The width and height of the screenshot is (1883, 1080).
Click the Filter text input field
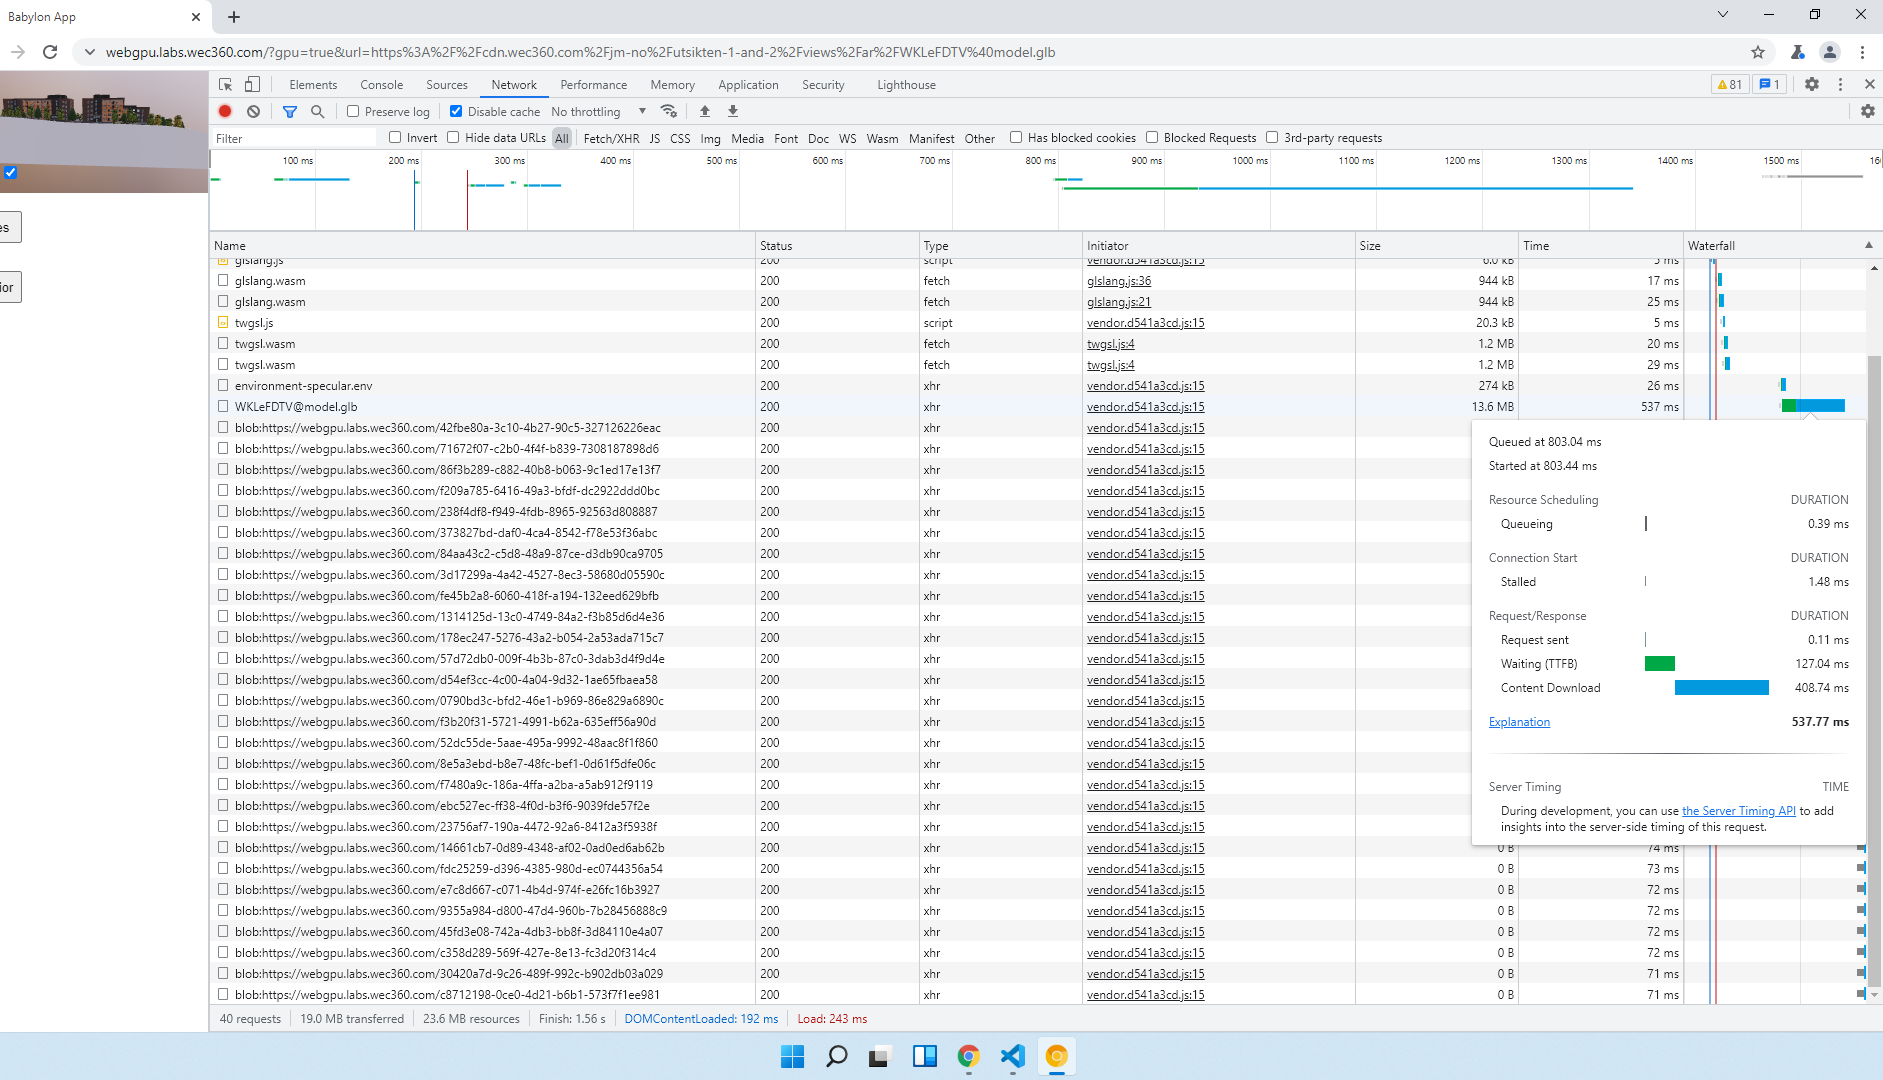click(x=294, y=139)
